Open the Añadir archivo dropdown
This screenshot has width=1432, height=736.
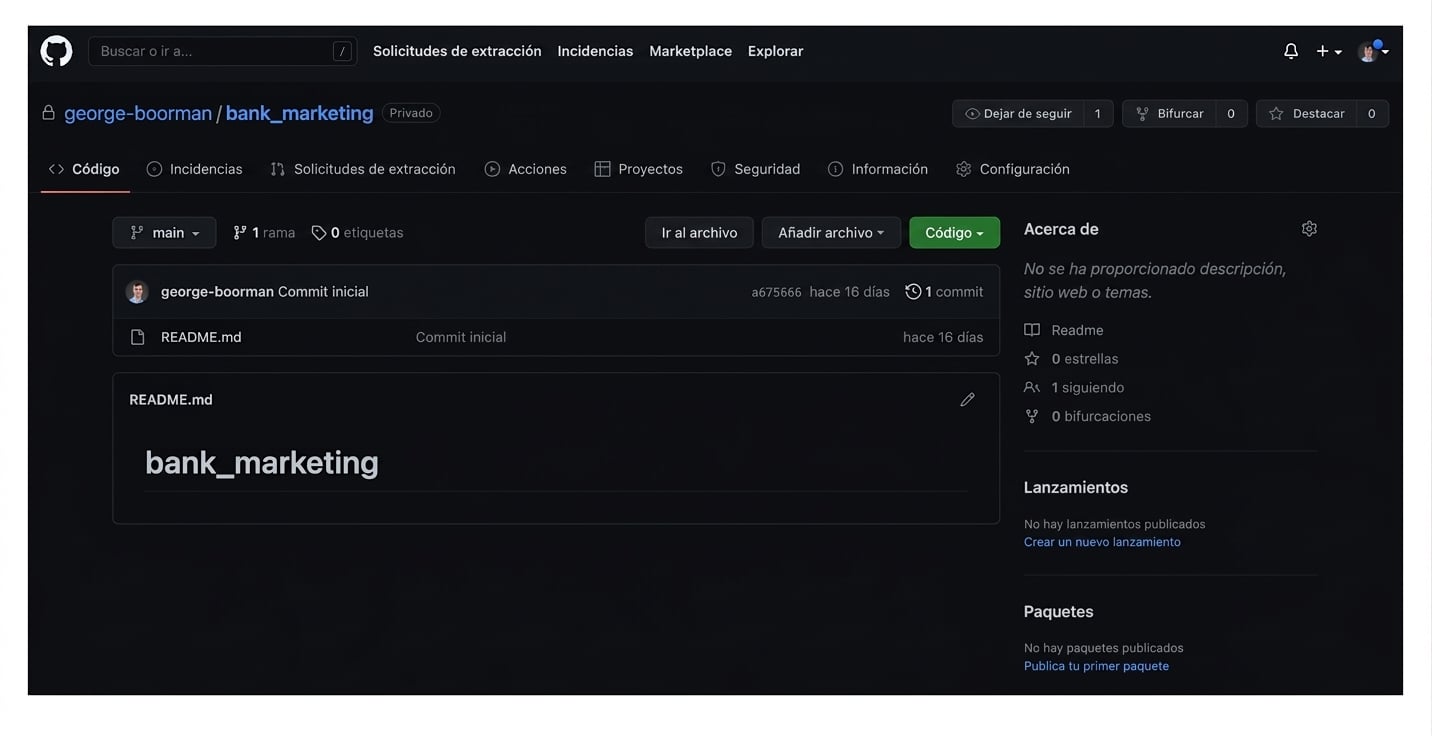[831, 233]
